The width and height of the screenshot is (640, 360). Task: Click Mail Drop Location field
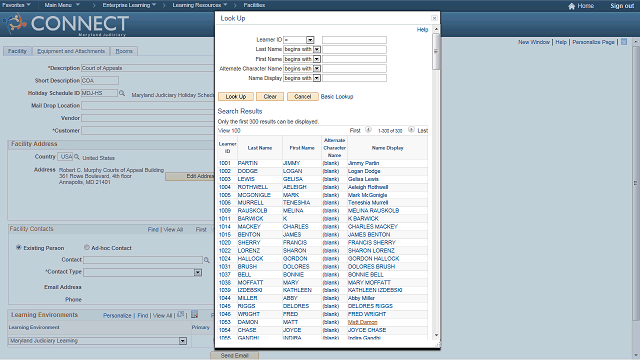148,106
